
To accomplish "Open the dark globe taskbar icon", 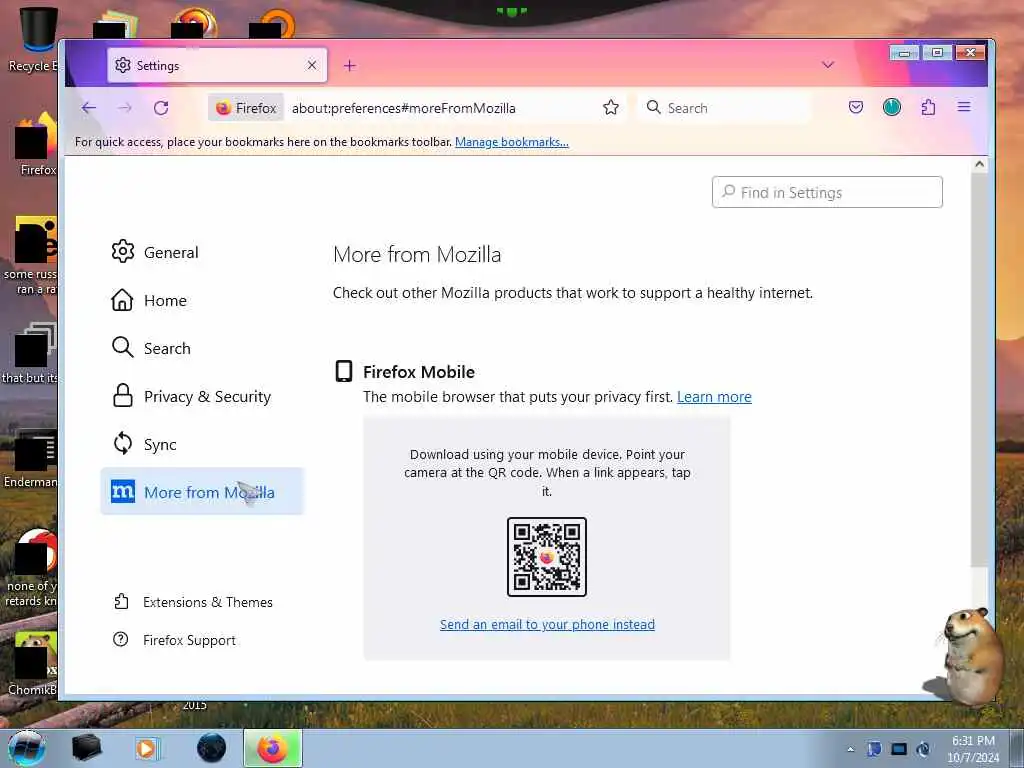I will click(x=211, y=748).
